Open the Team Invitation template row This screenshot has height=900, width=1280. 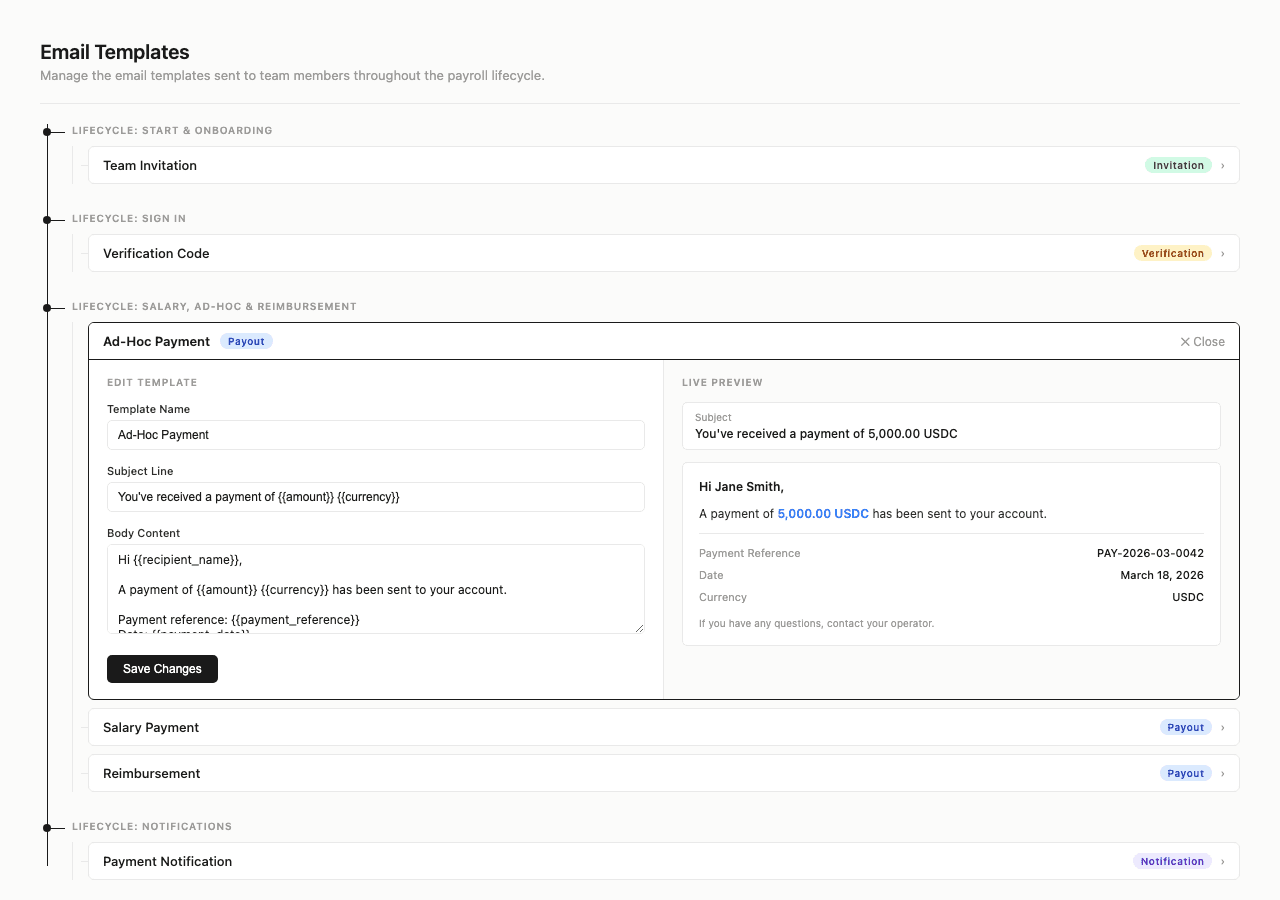[x=600, y=166]
